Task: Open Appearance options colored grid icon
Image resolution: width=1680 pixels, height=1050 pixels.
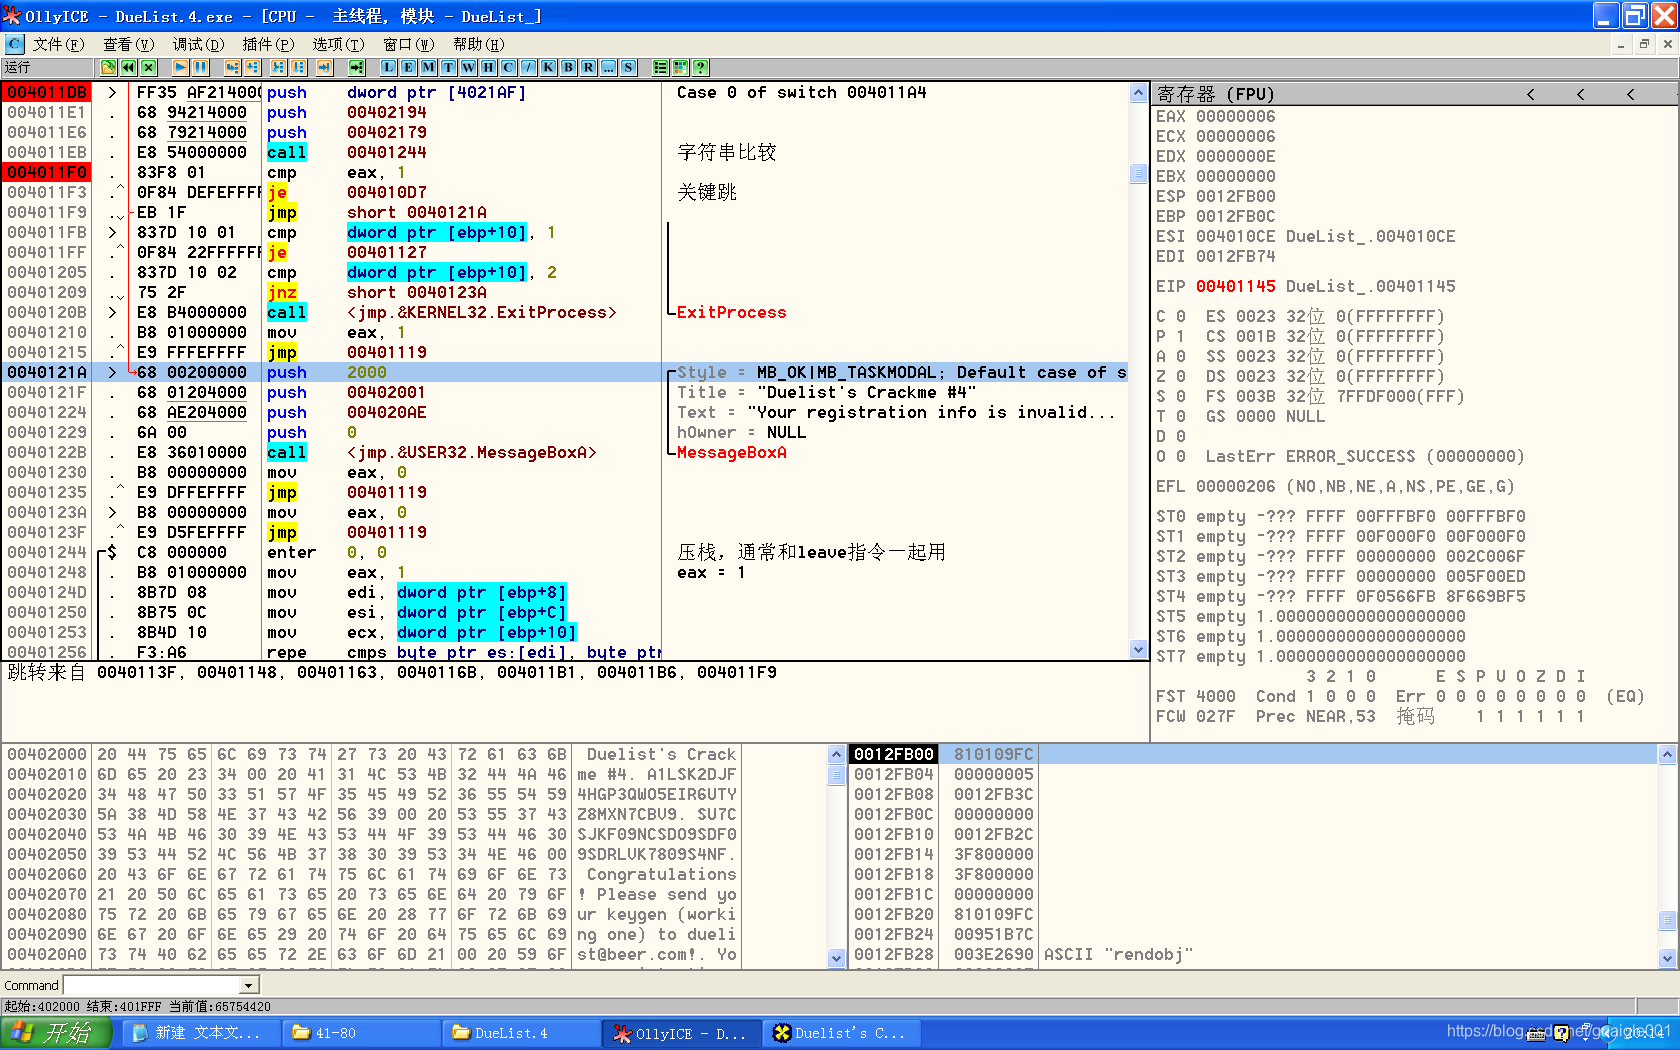Action: pos(680,67)
